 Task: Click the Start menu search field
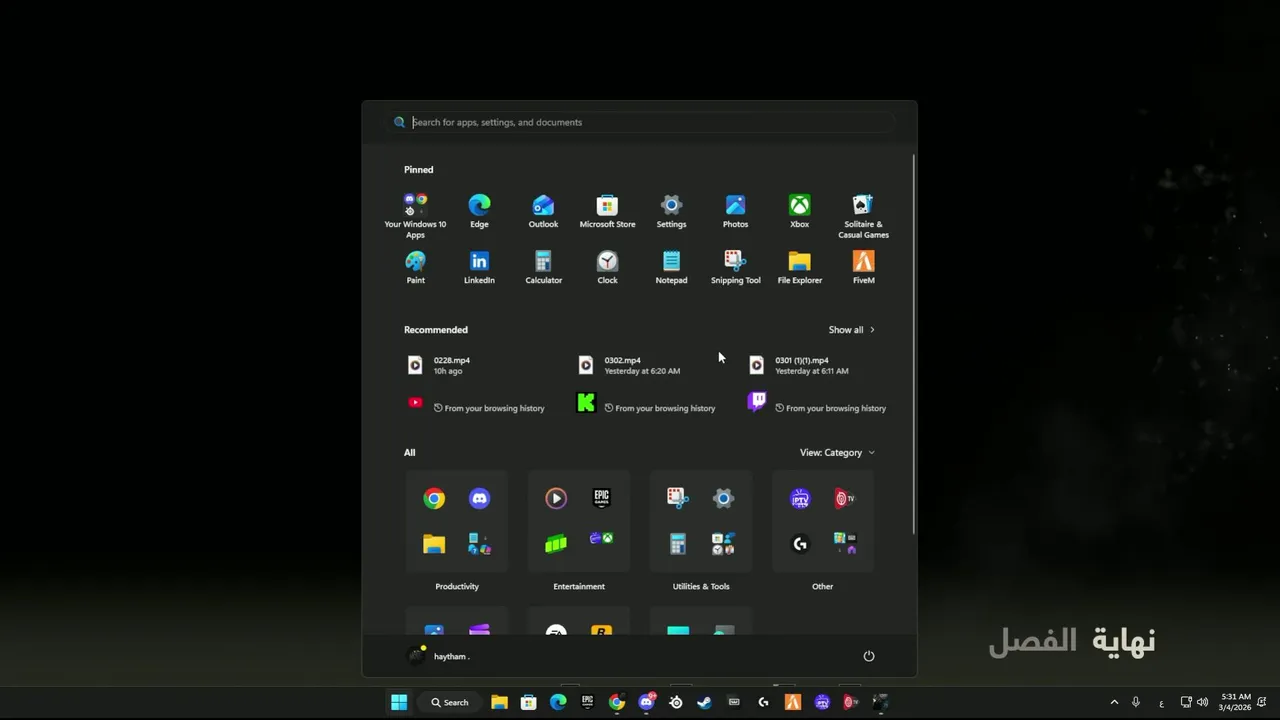pos(640,122)
